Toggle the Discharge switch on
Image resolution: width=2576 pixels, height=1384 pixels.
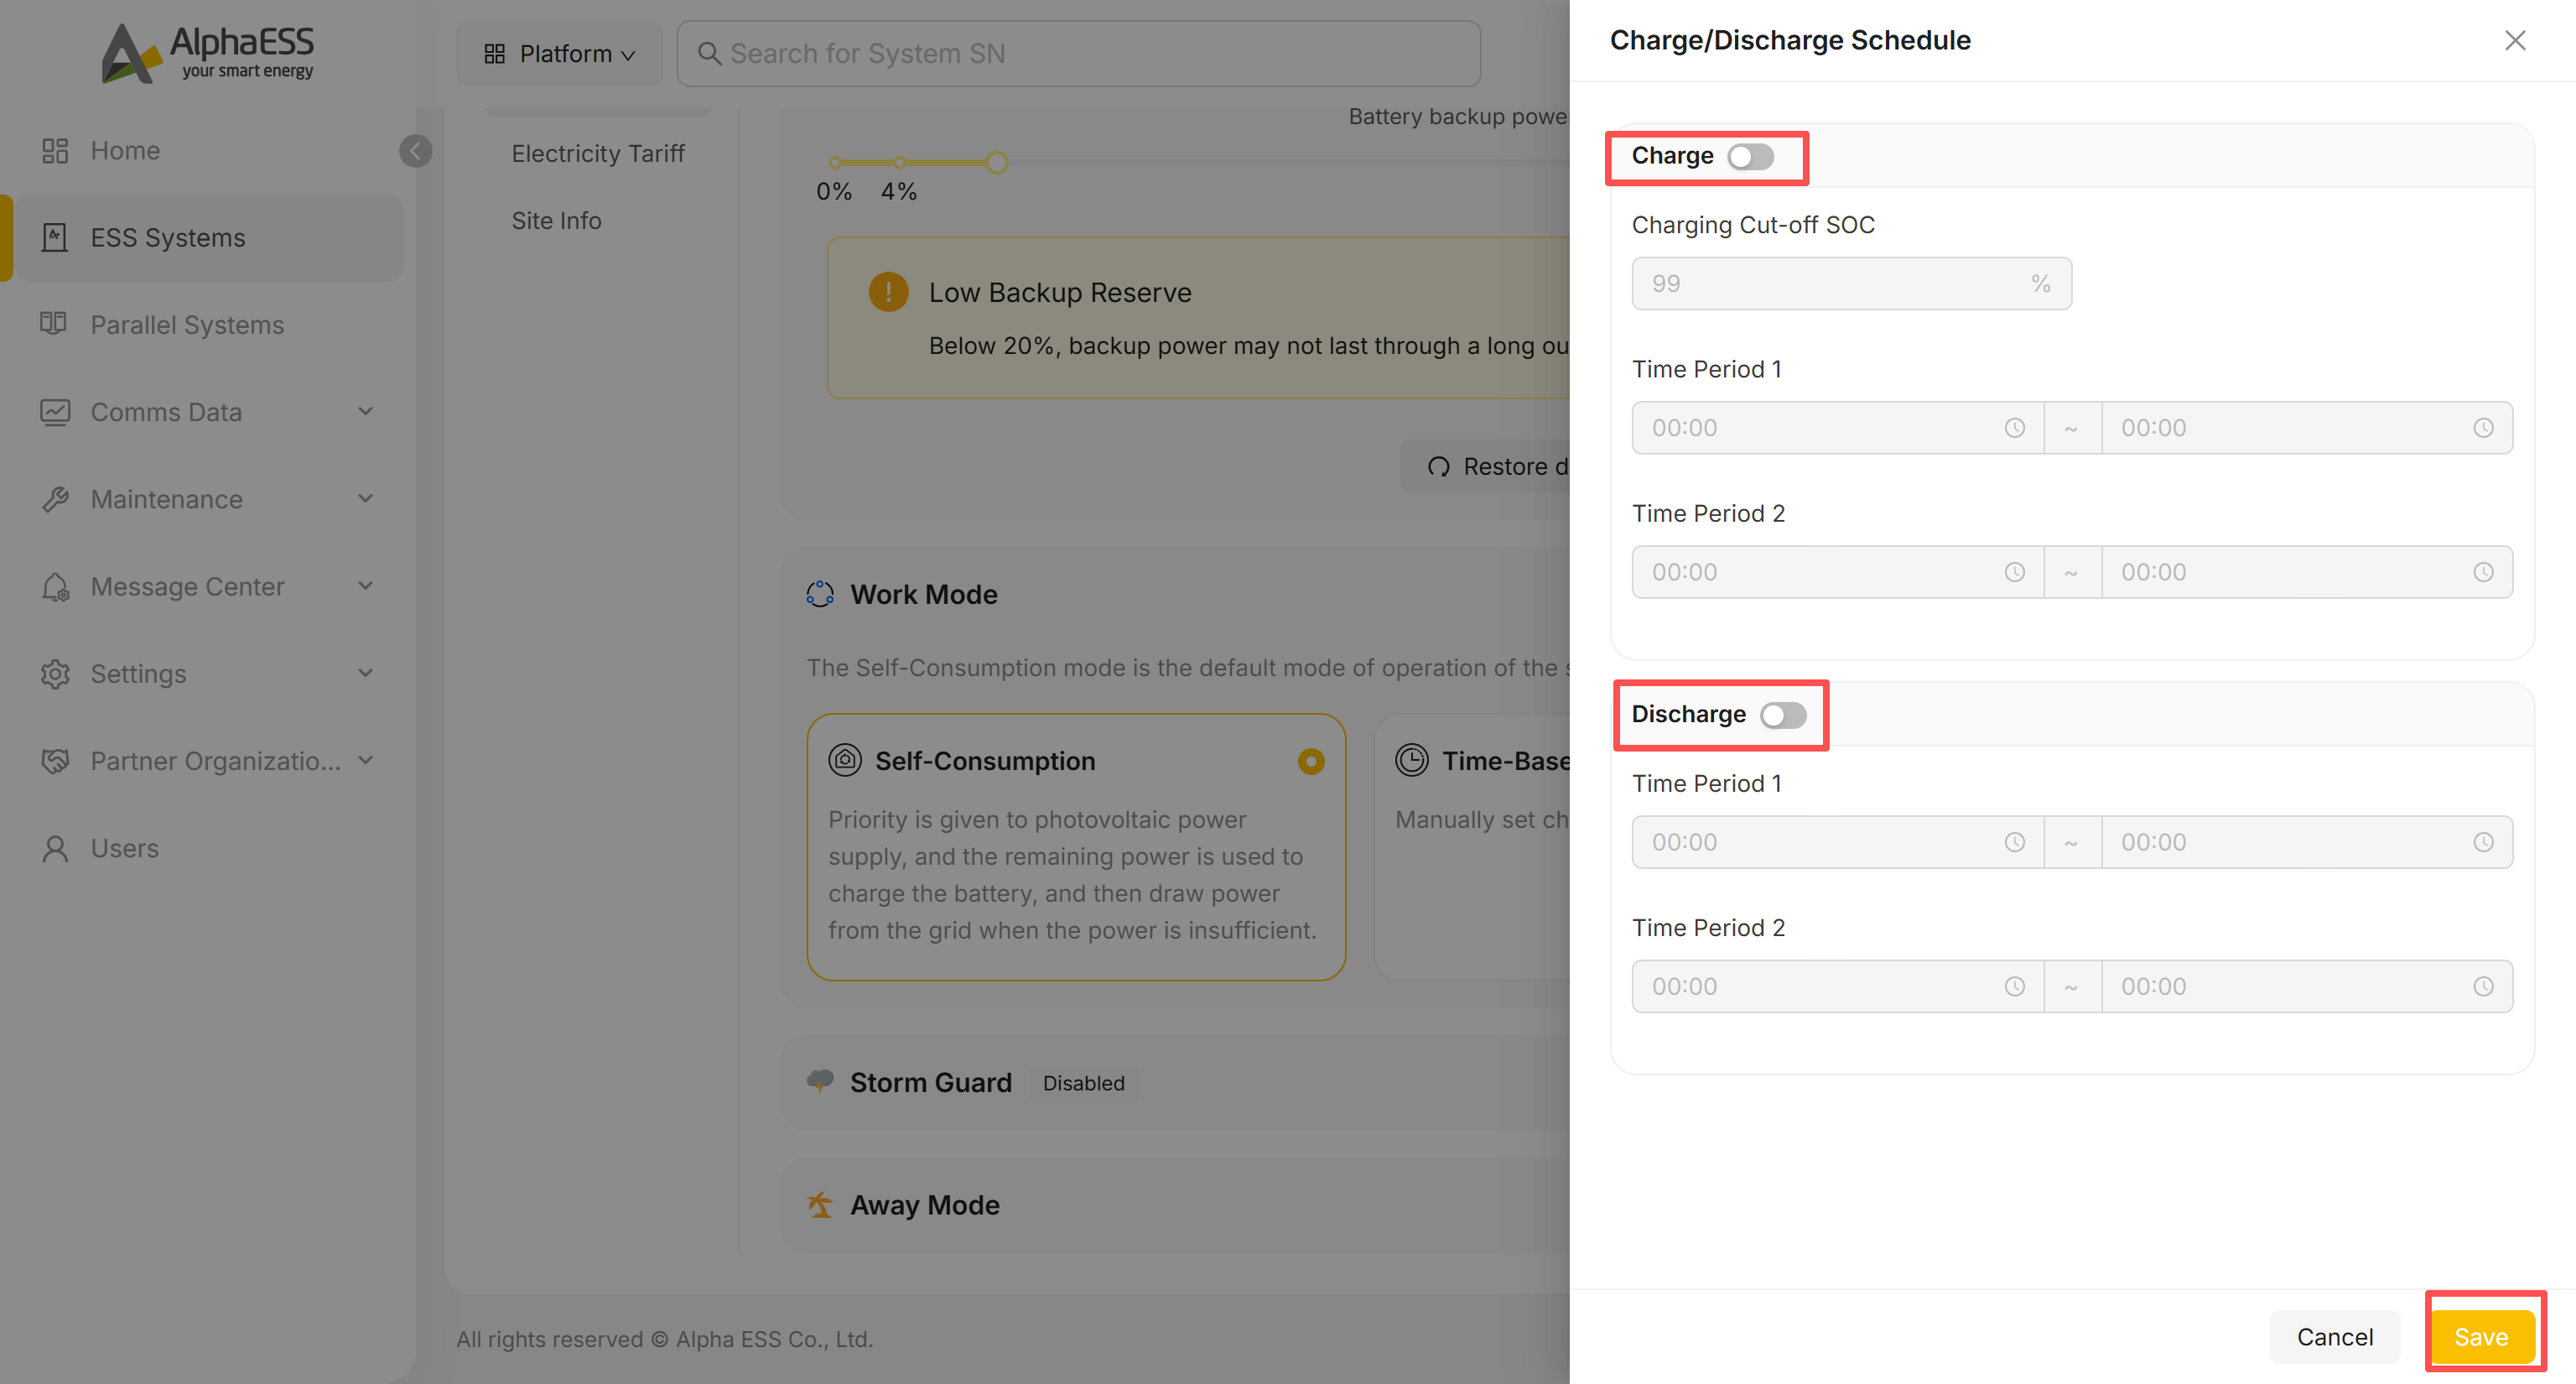tap(1783, 715)
